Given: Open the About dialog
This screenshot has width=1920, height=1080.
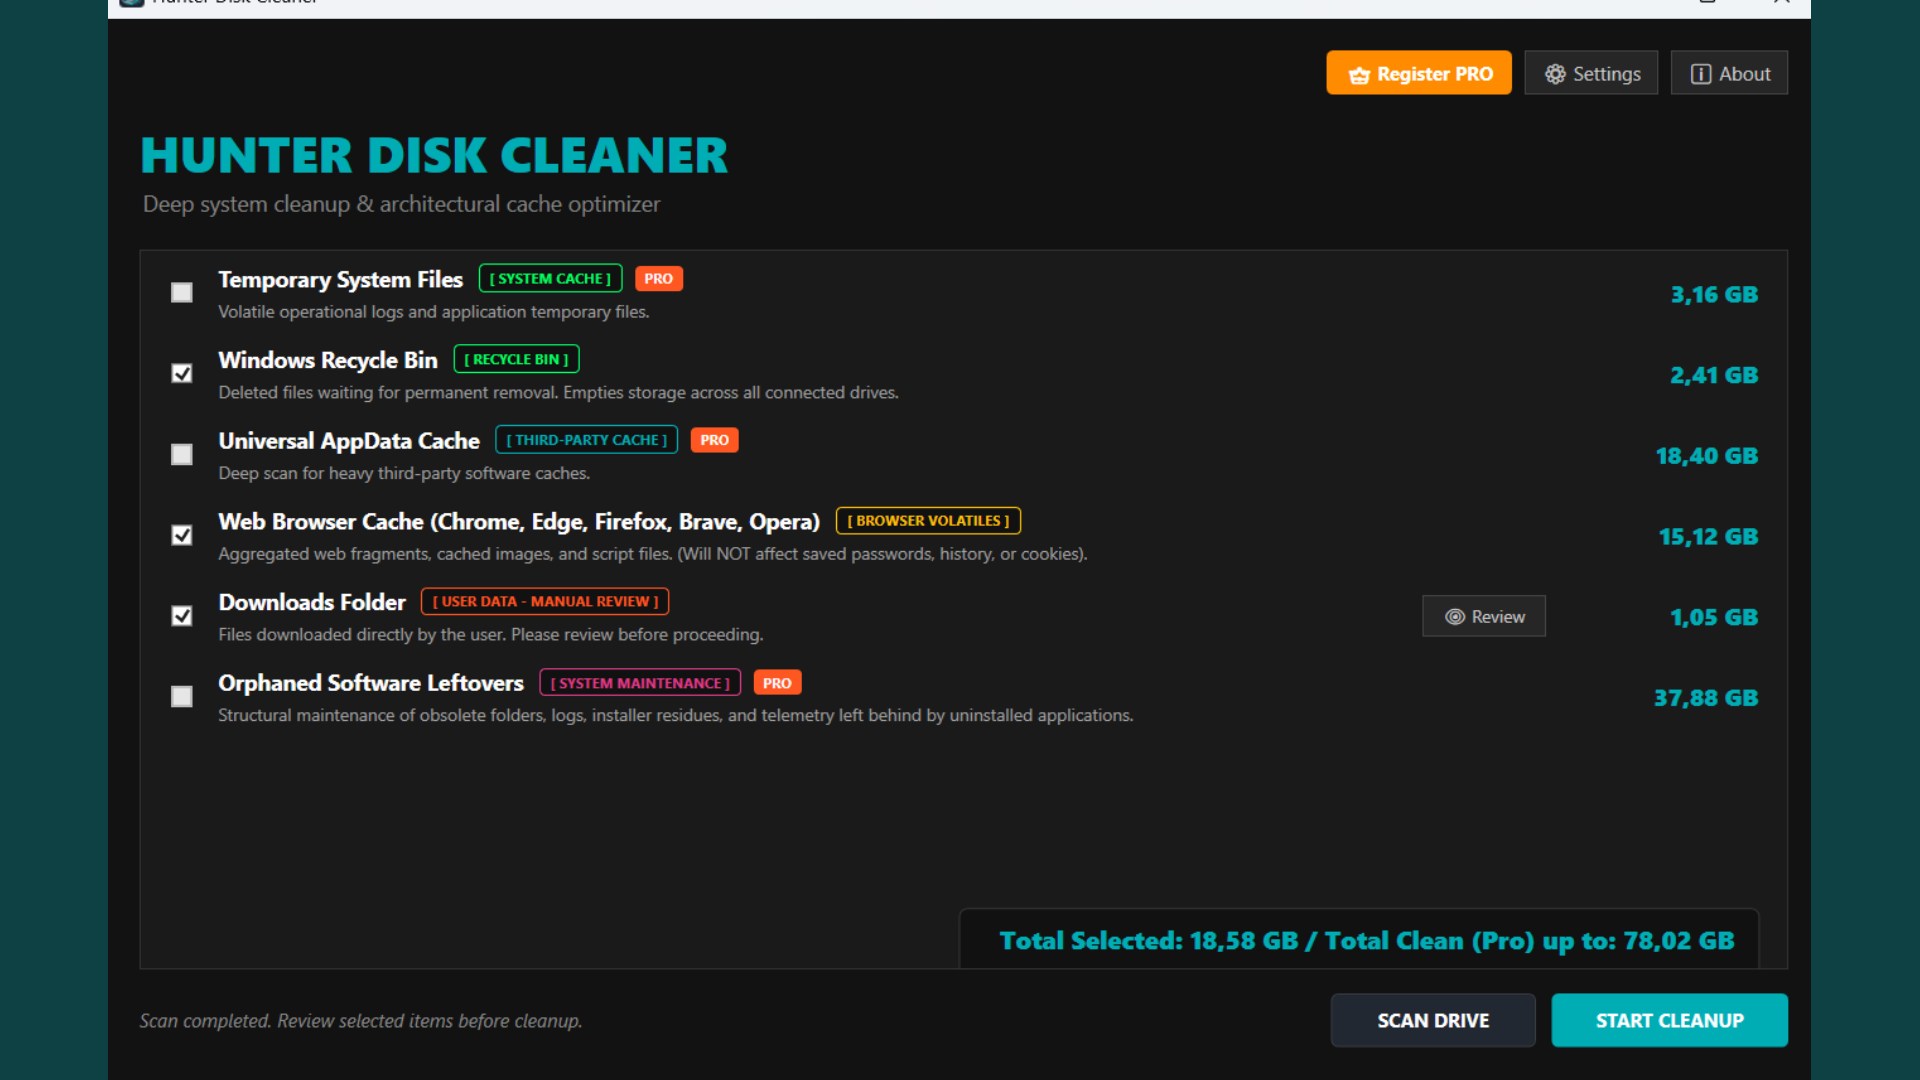Looking at the screenshot, I should coord(1729,73).
